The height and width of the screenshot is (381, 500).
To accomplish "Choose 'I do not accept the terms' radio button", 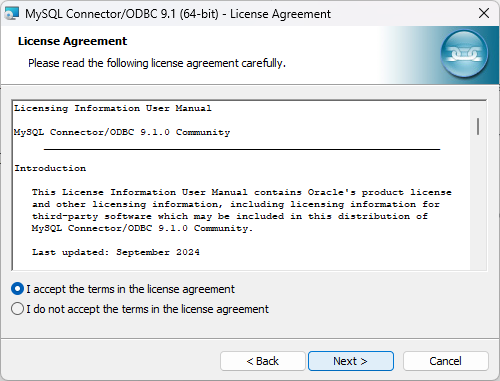I will (x=17, y=309).
